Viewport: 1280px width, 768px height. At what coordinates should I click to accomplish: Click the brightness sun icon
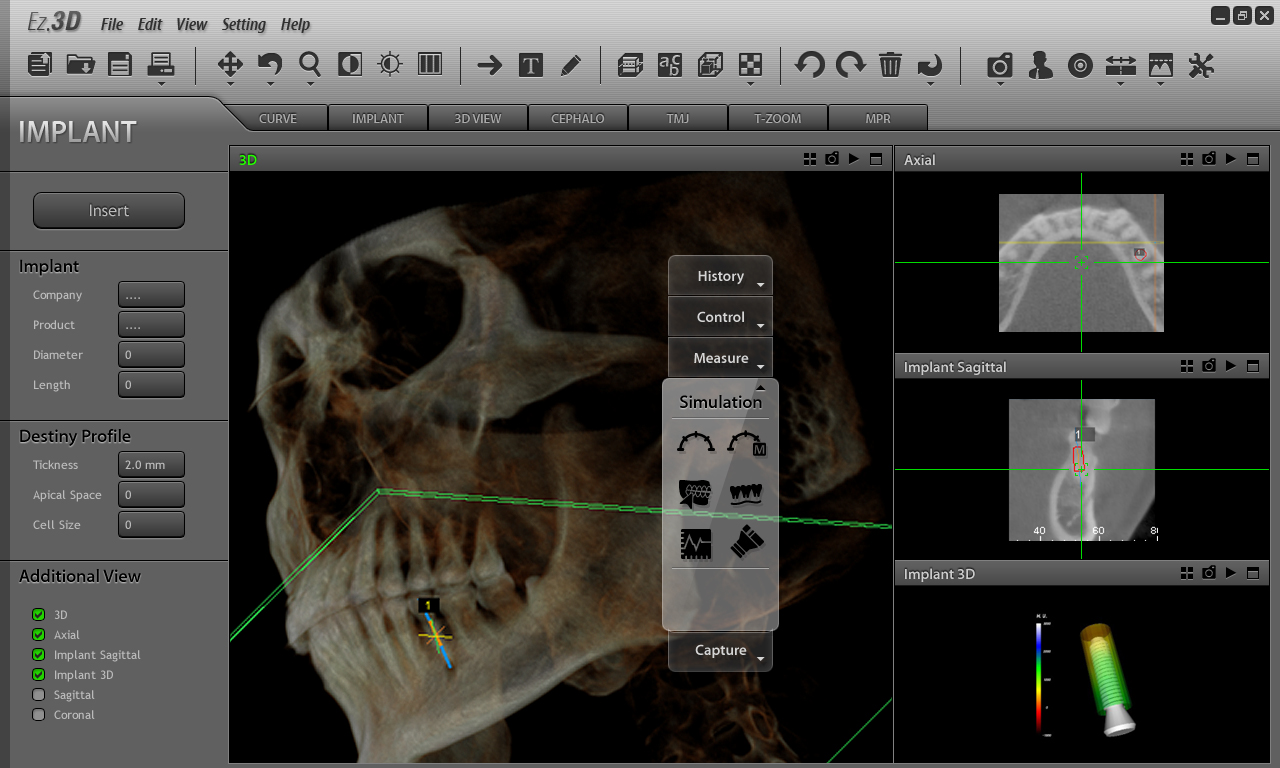(x=390, y=65)
